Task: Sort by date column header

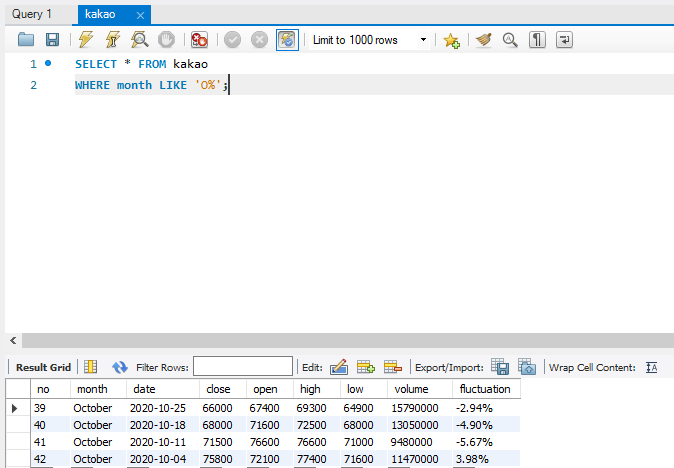Action: coord(163,389)
